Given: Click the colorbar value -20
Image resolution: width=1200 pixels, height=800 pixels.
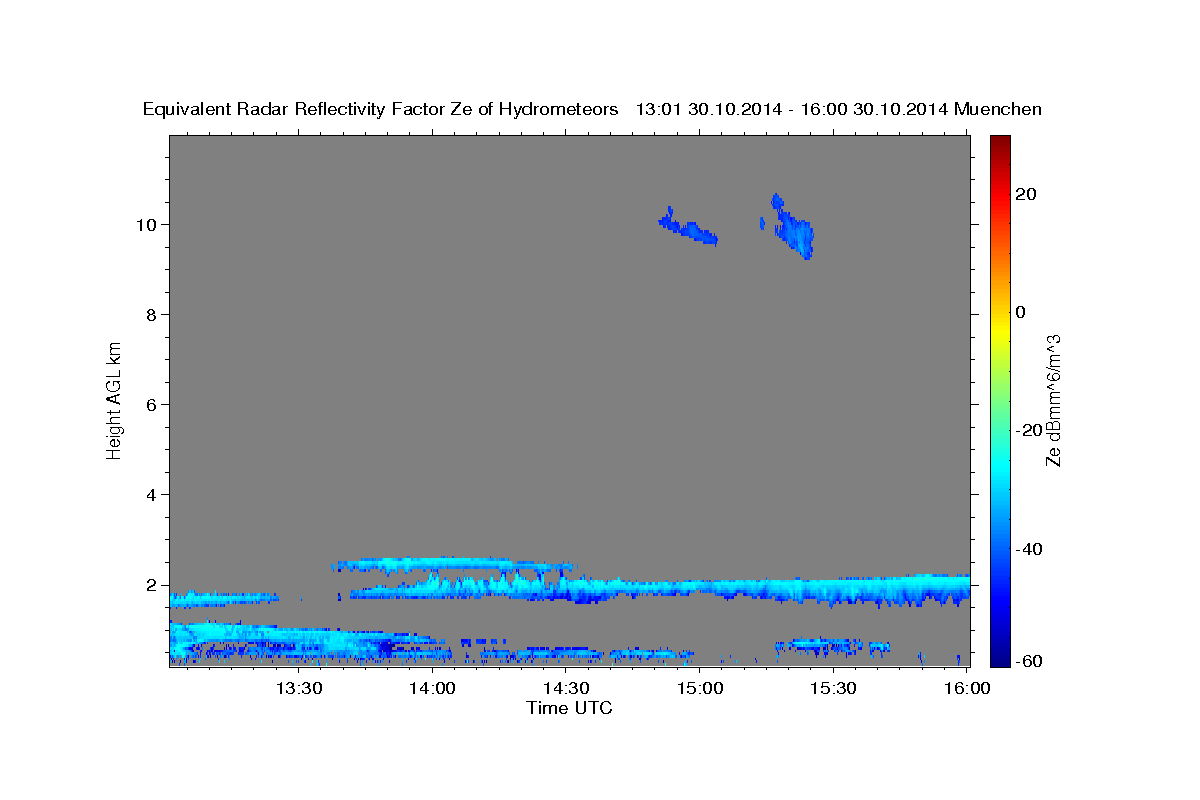Looking at the screenshot, I should pyautogui.click(x=1028, y=430).
